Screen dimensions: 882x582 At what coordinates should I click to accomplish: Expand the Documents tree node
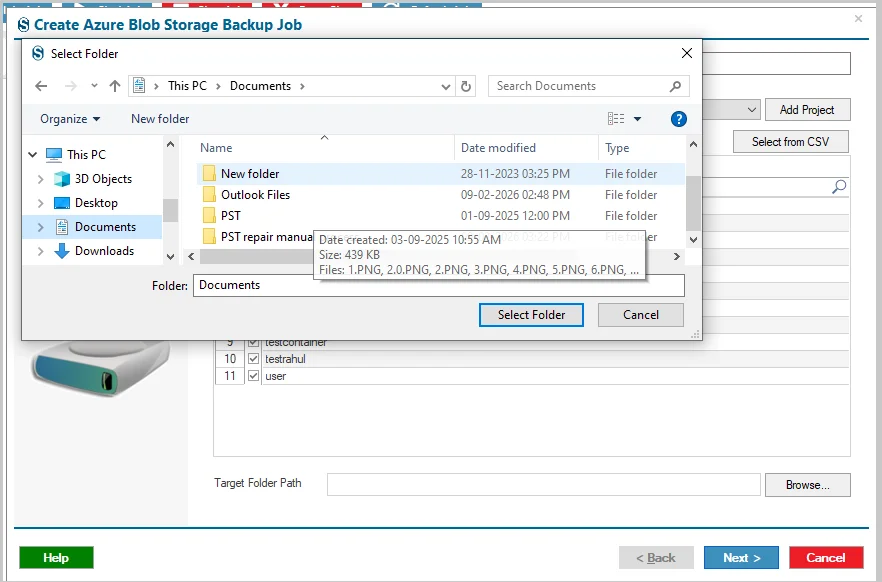click(x=40, y=227)
